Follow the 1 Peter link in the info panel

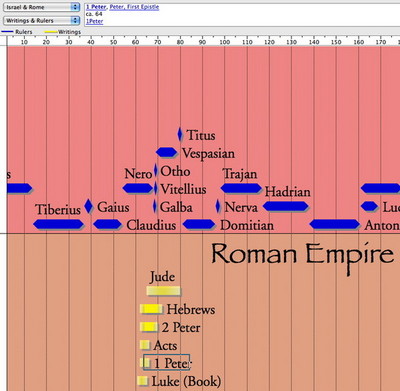(96, 7)
